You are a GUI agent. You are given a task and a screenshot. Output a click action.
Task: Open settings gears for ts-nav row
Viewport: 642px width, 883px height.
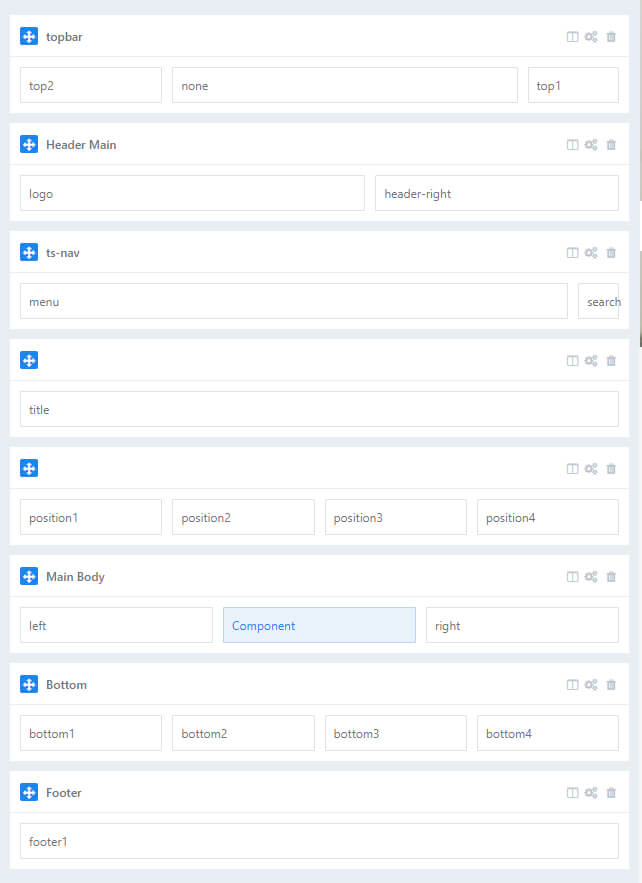pyautogui.click(x=591, y=253)
